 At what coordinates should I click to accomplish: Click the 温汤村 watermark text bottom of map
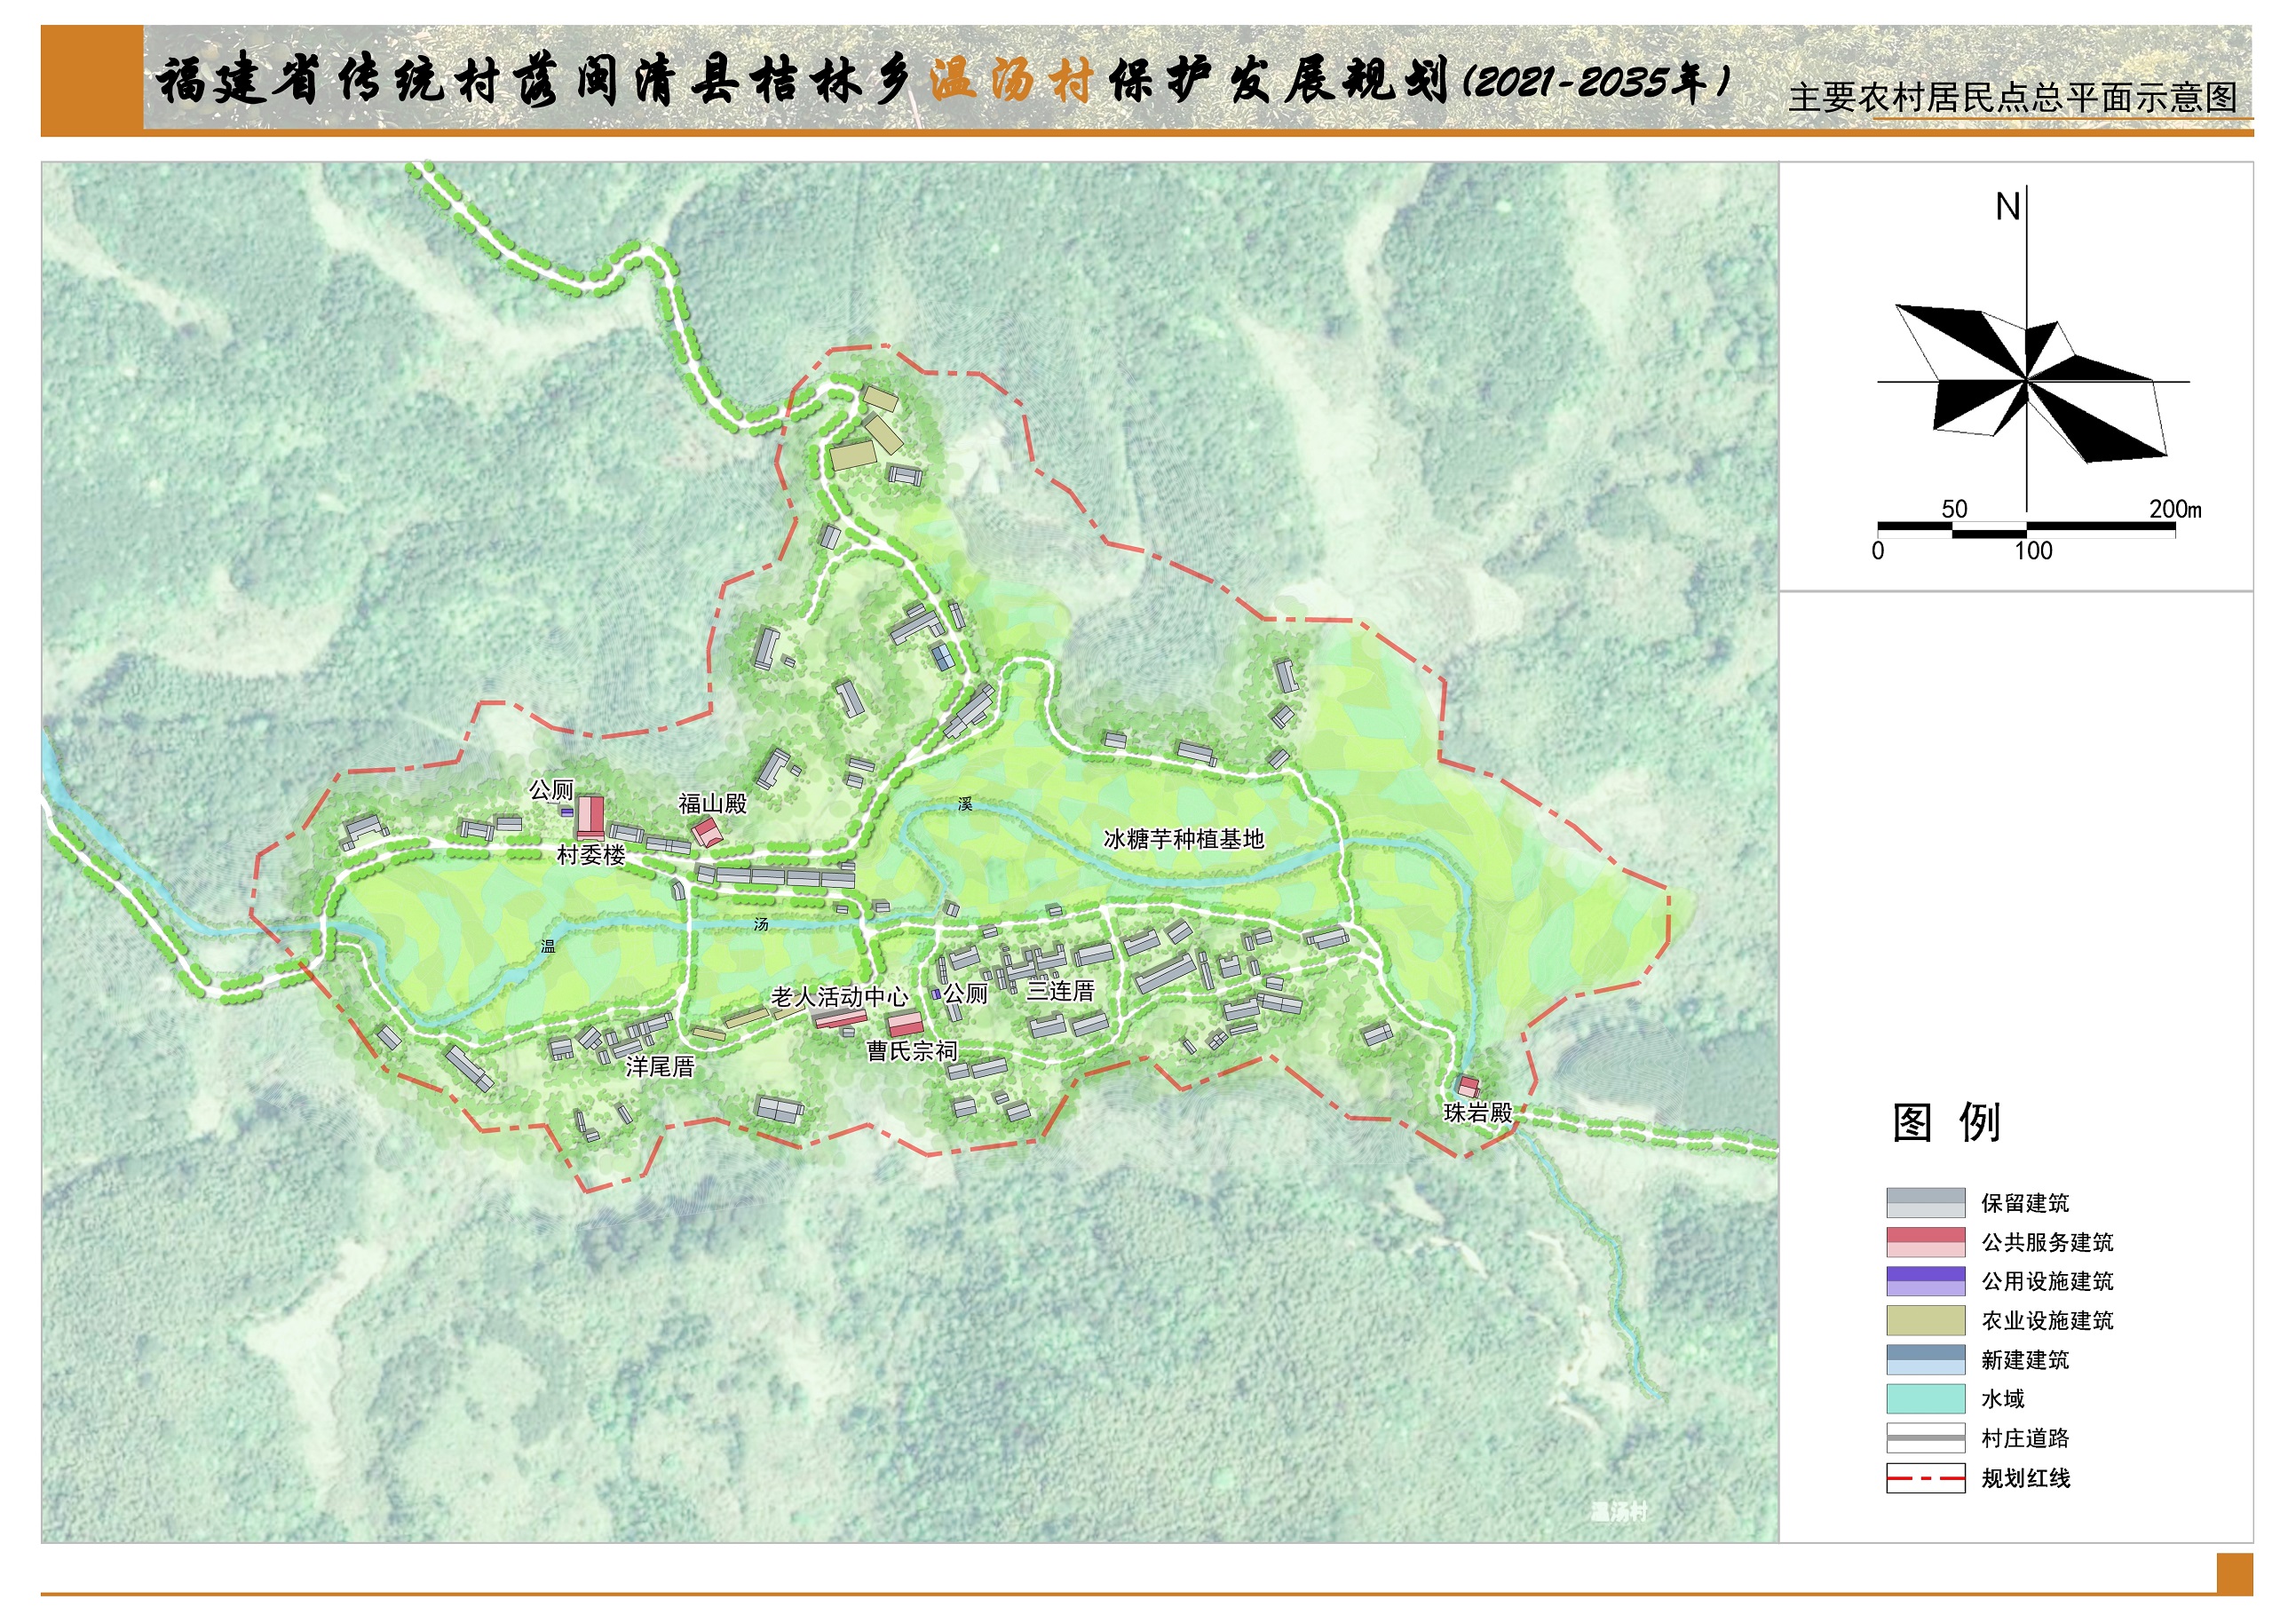(x=1619, y=1511)
